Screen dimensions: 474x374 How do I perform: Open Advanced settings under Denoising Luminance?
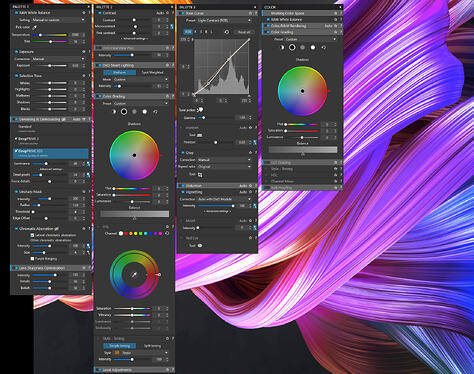tap(51, 169)
